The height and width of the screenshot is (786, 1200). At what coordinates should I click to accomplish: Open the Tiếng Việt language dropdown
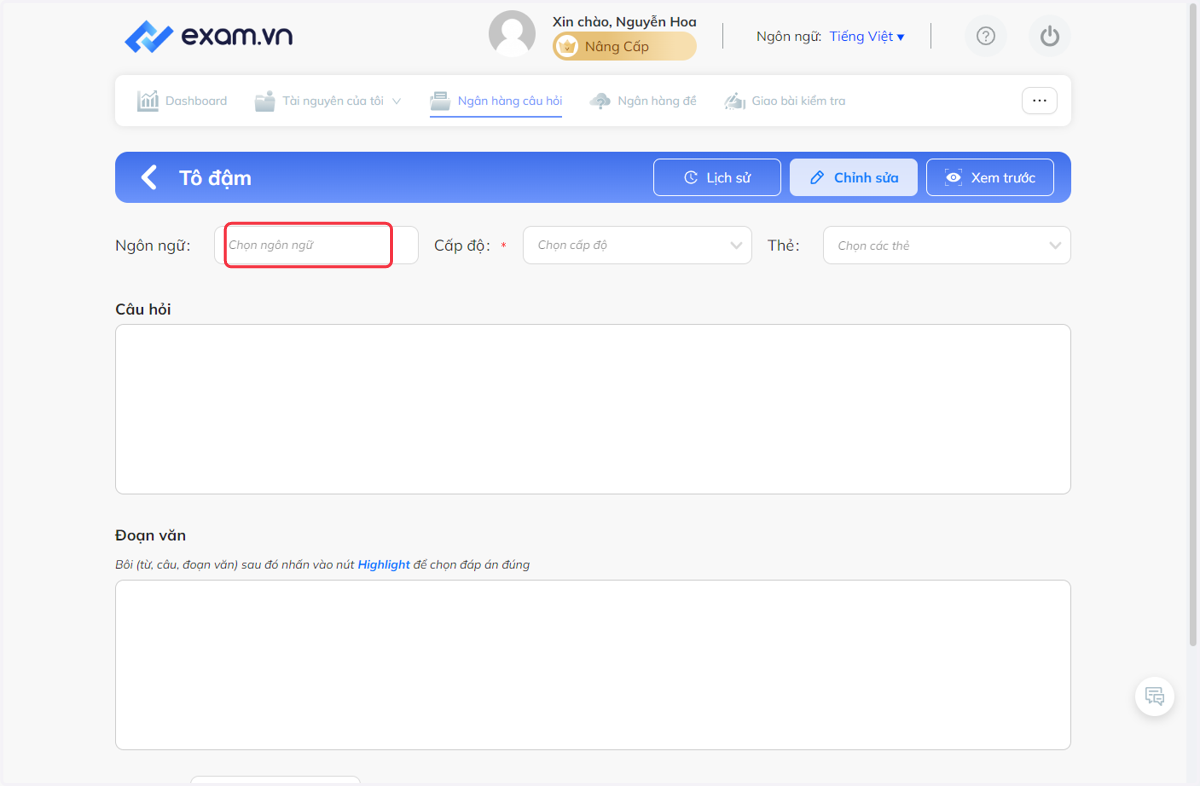[867, 36]
